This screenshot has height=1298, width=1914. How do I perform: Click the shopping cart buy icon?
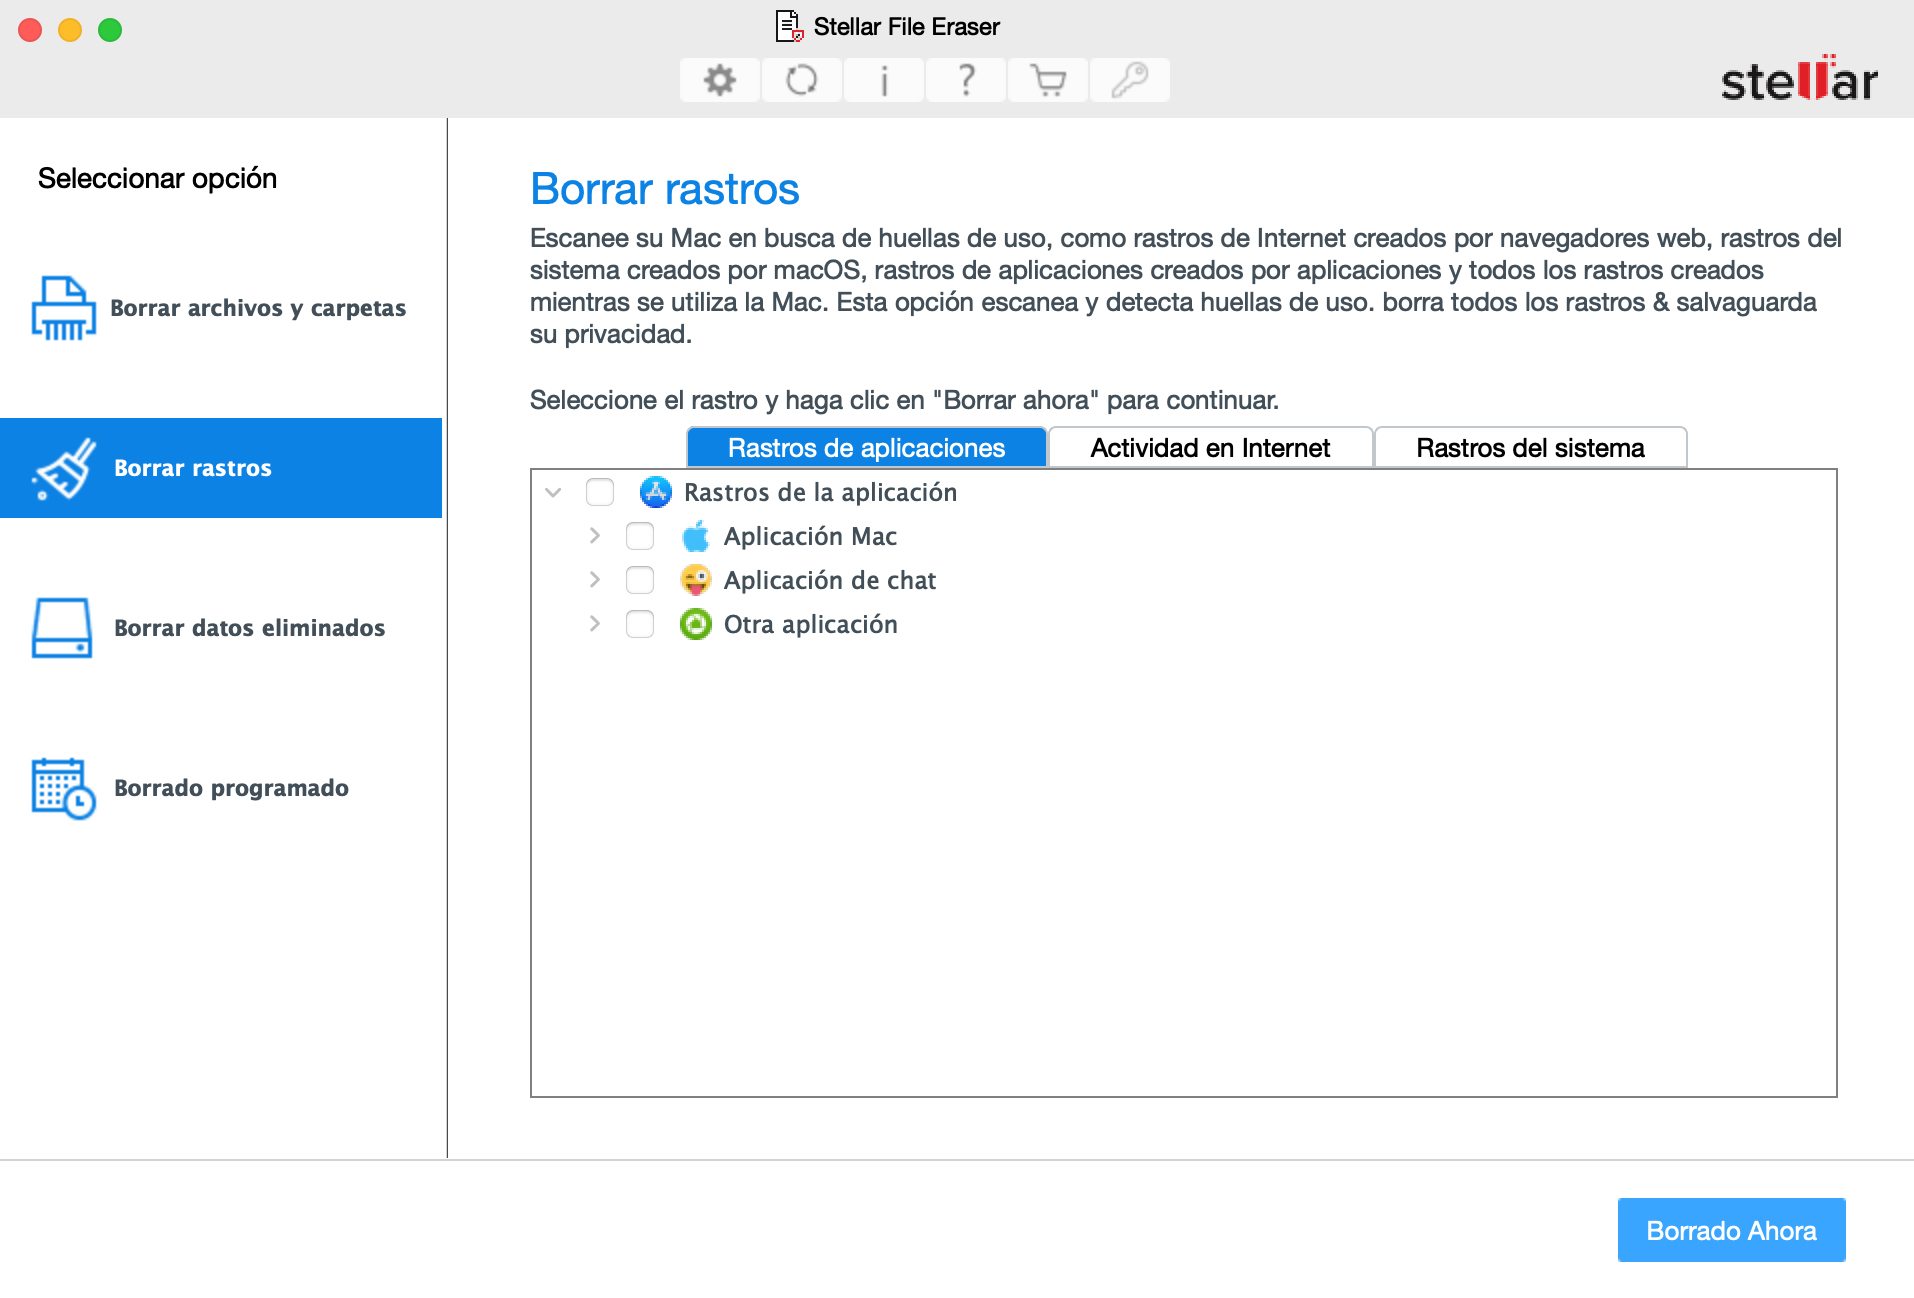point(1048,80)
